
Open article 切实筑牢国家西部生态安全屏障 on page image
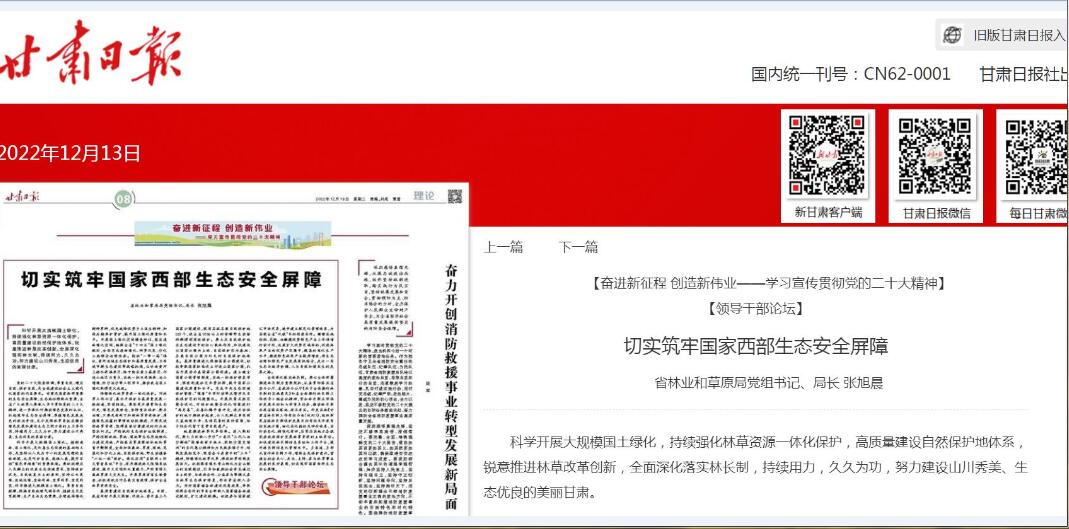tap(170, 280)
